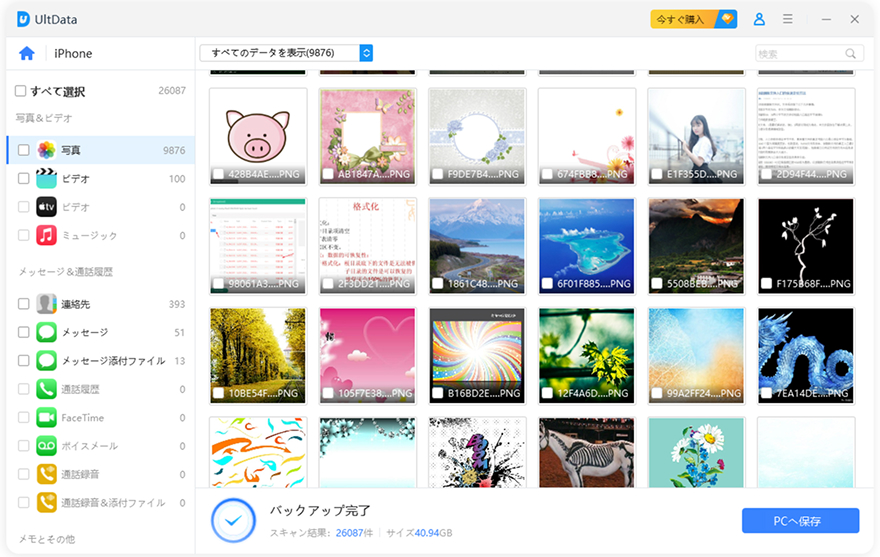
Task: Go to the Home icon
Action: [27, 53]
